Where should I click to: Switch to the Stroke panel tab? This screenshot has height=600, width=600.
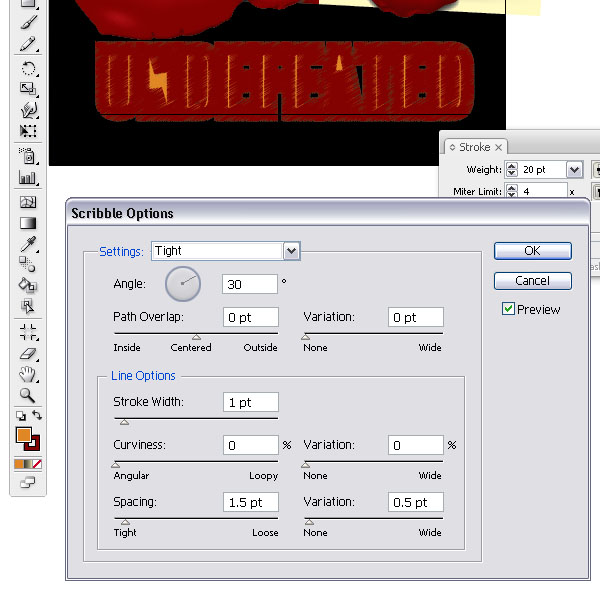coord(474,147)
